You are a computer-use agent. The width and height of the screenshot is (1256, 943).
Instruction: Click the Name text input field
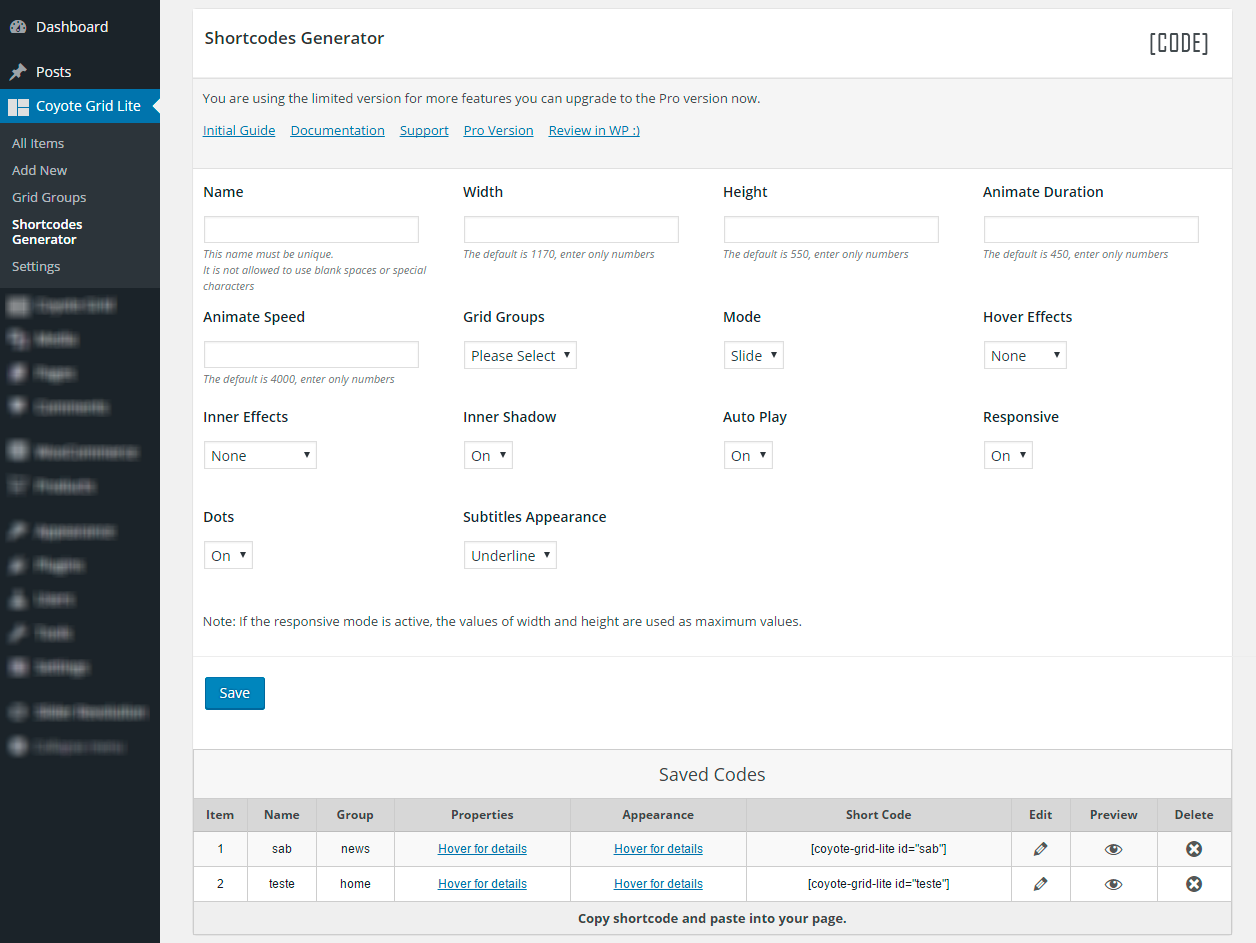(311, 230)
